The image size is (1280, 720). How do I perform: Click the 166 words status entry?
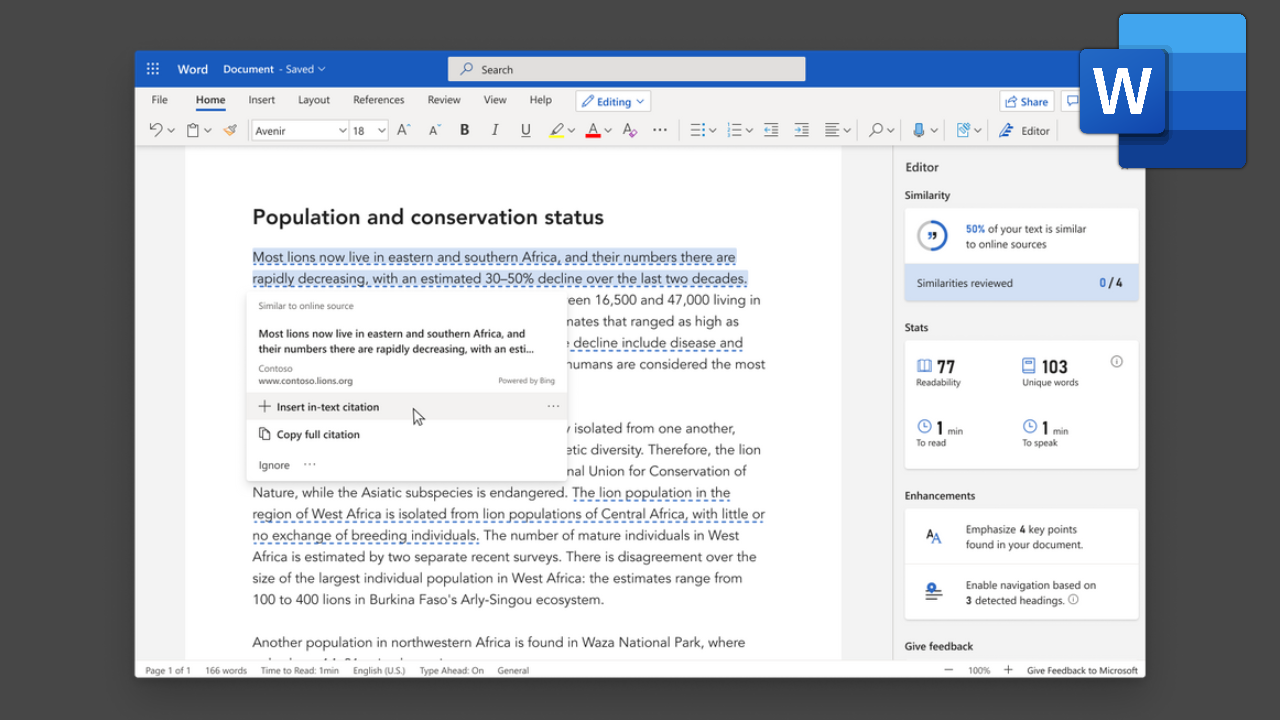(226, 671)
